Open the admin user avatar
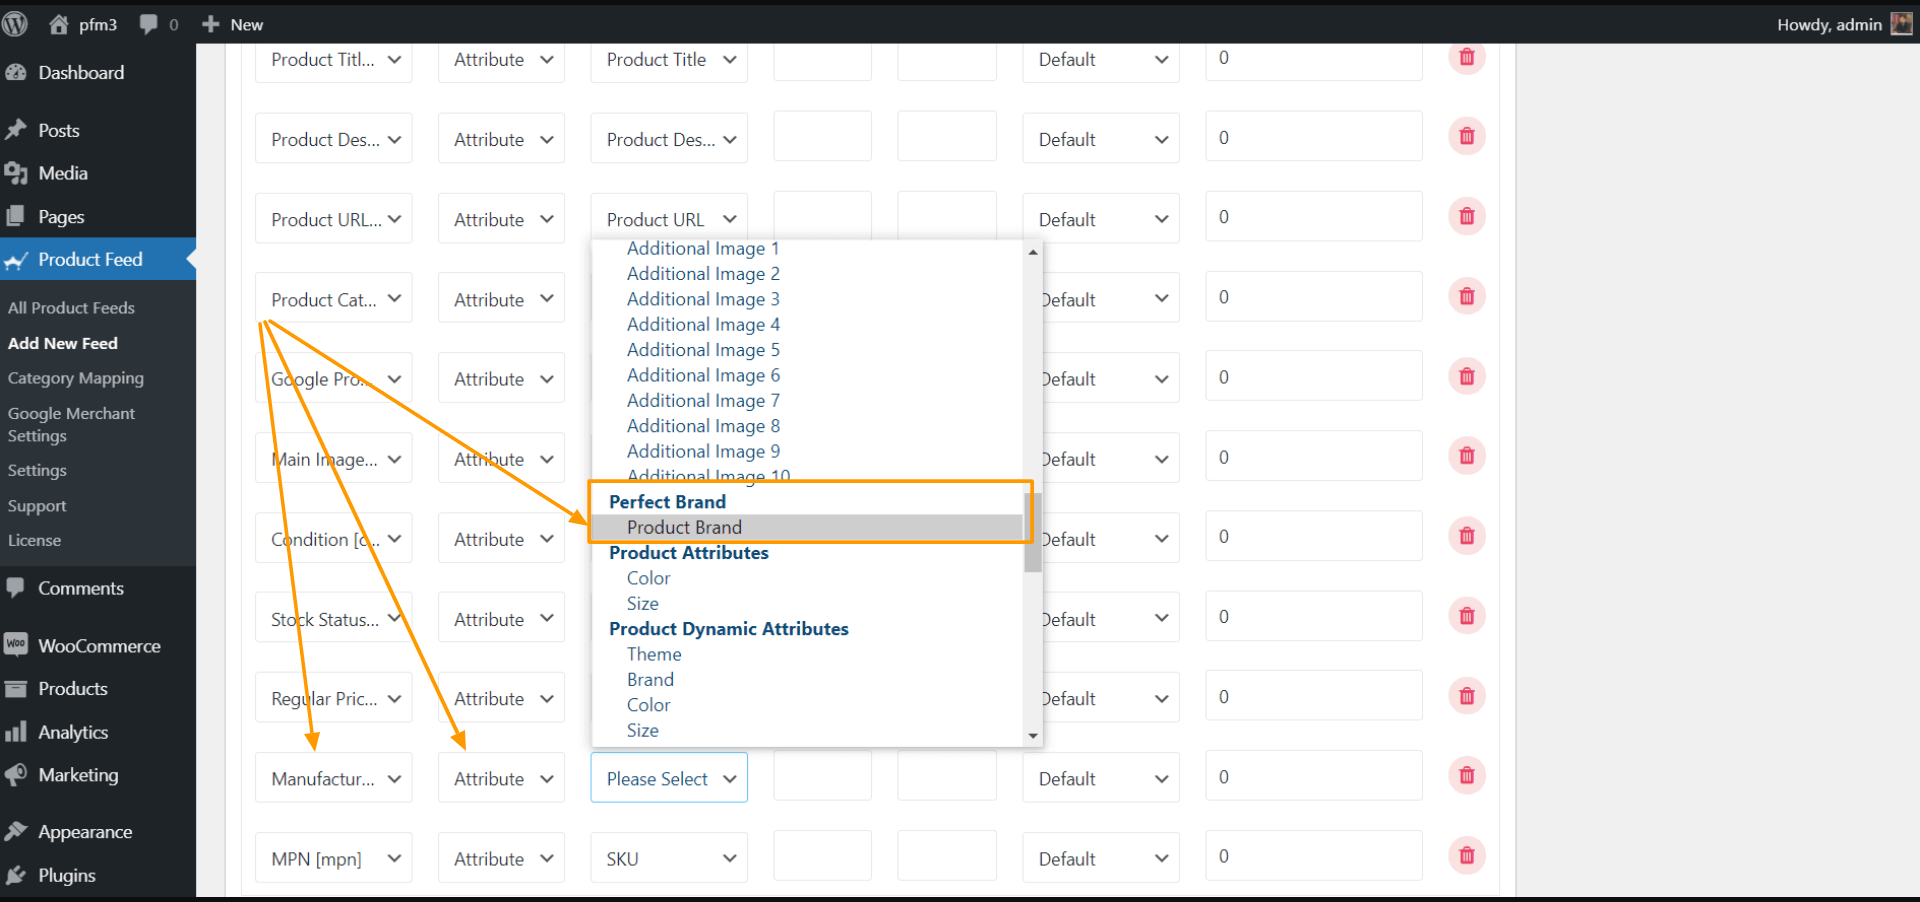This screenshot has height=902, width=1920. pyautogui.click(x=1901, y=24)
